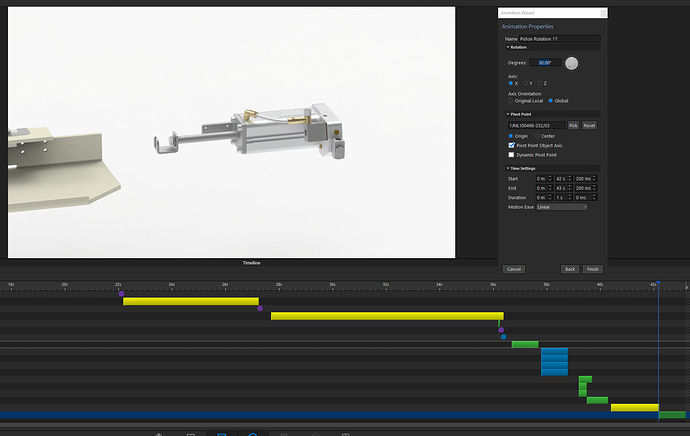The image size is (690, 436).
Task: Open the Motion Ease dropdown
Action: [562, 207]
